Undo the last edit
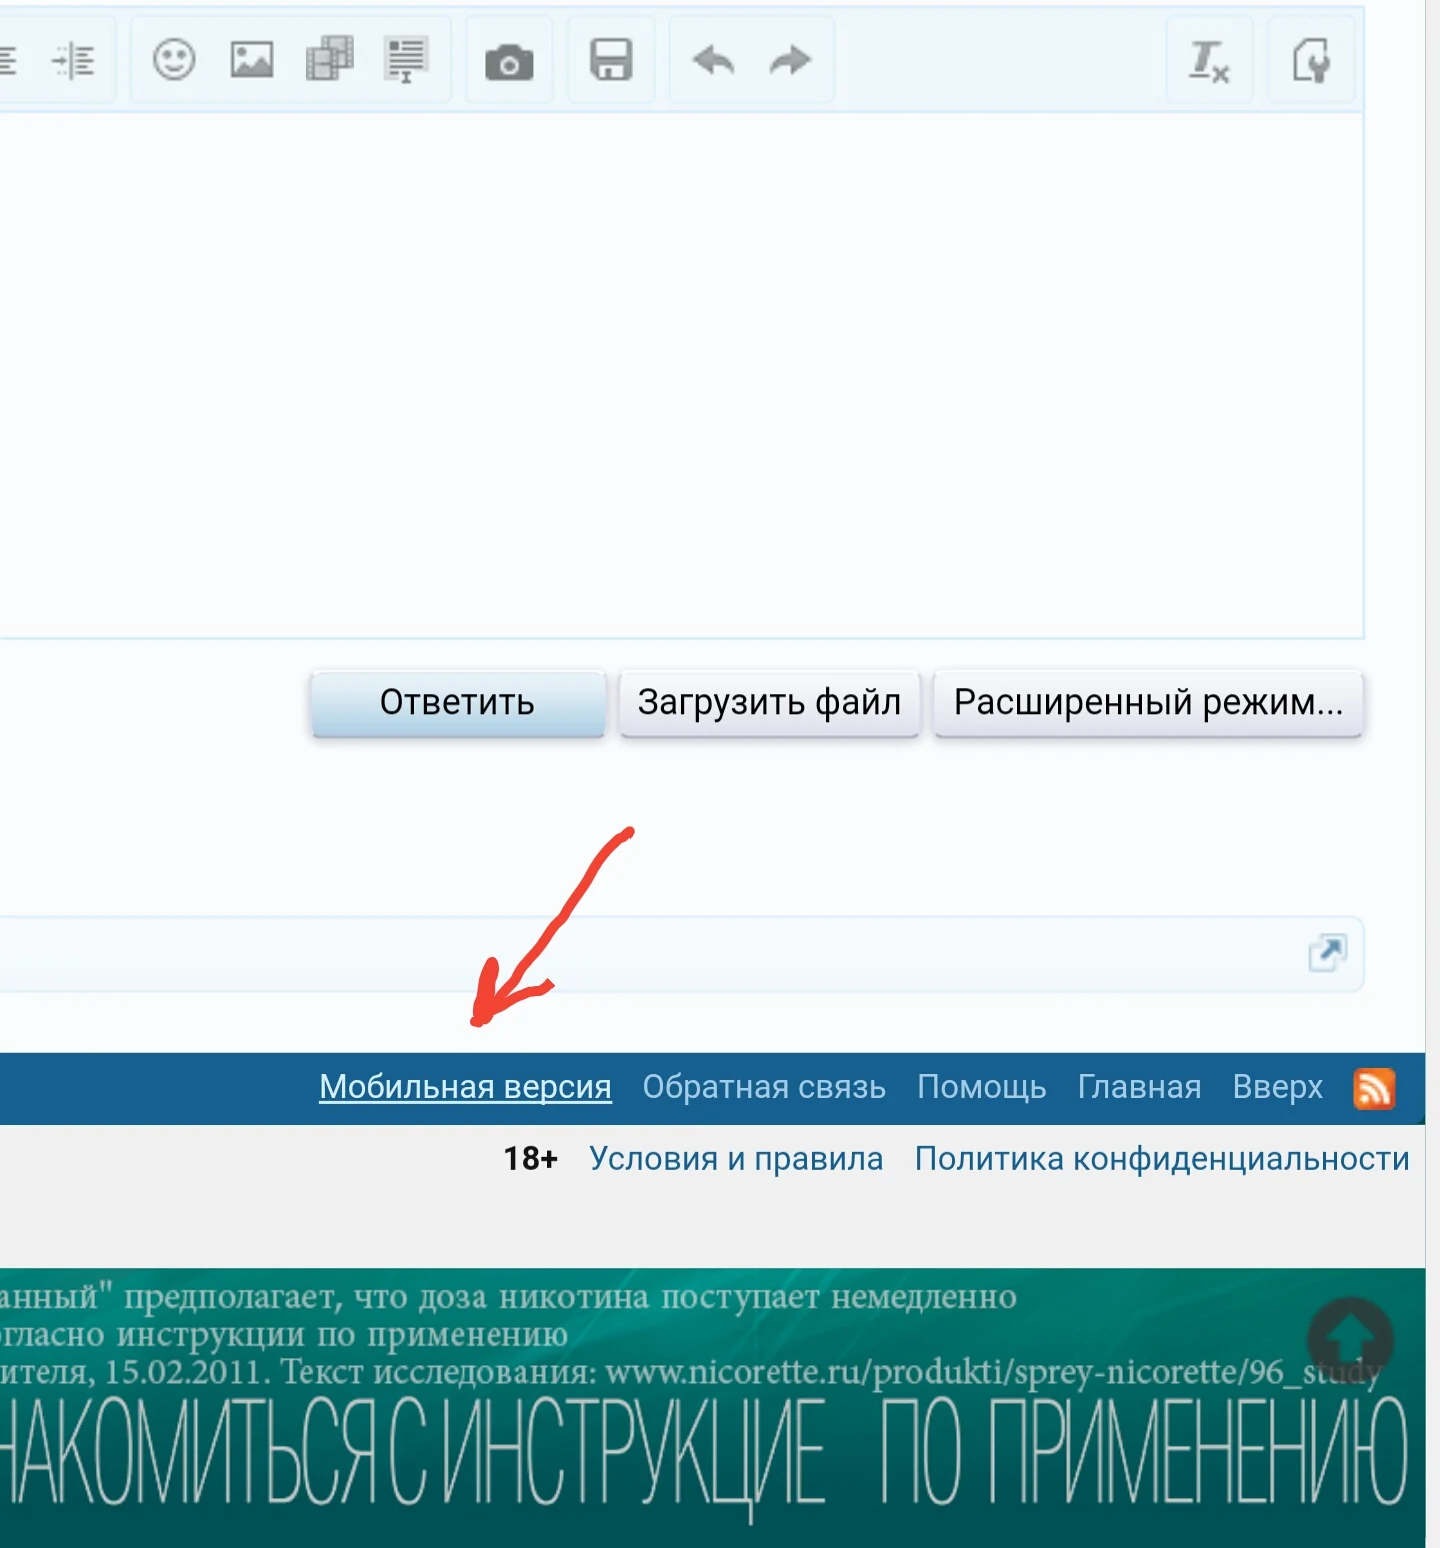1440x1548 pixels. (713, 60)
